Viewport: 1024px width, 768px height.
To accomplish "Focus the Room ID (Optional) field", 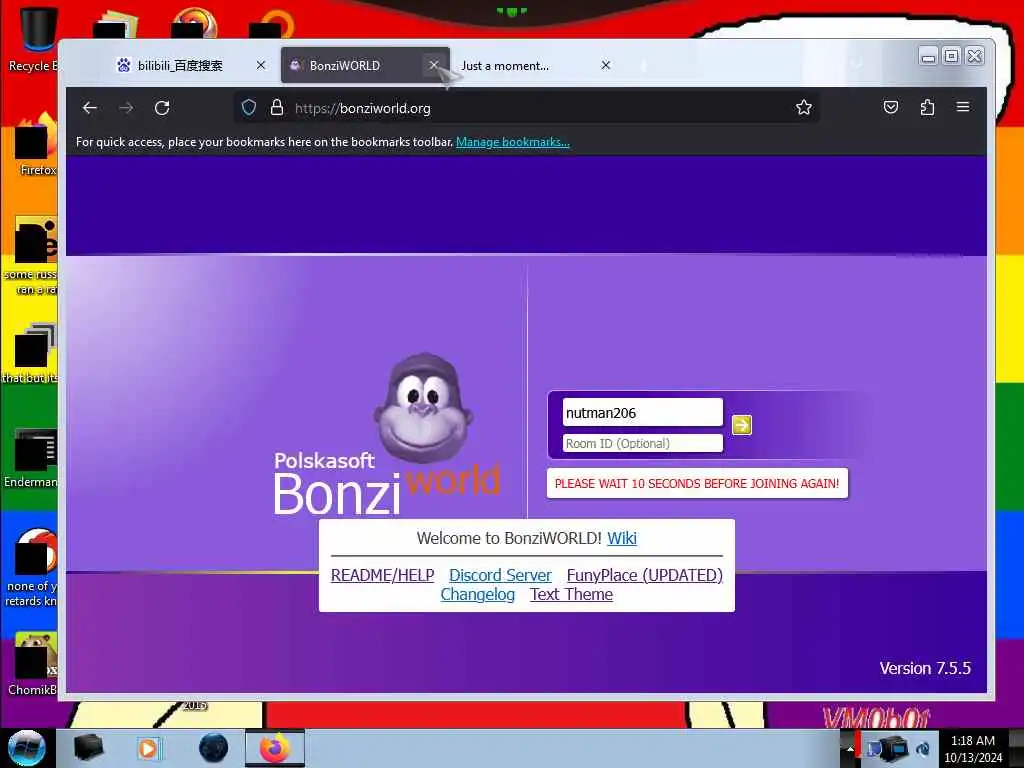I will tap(643, 443).
